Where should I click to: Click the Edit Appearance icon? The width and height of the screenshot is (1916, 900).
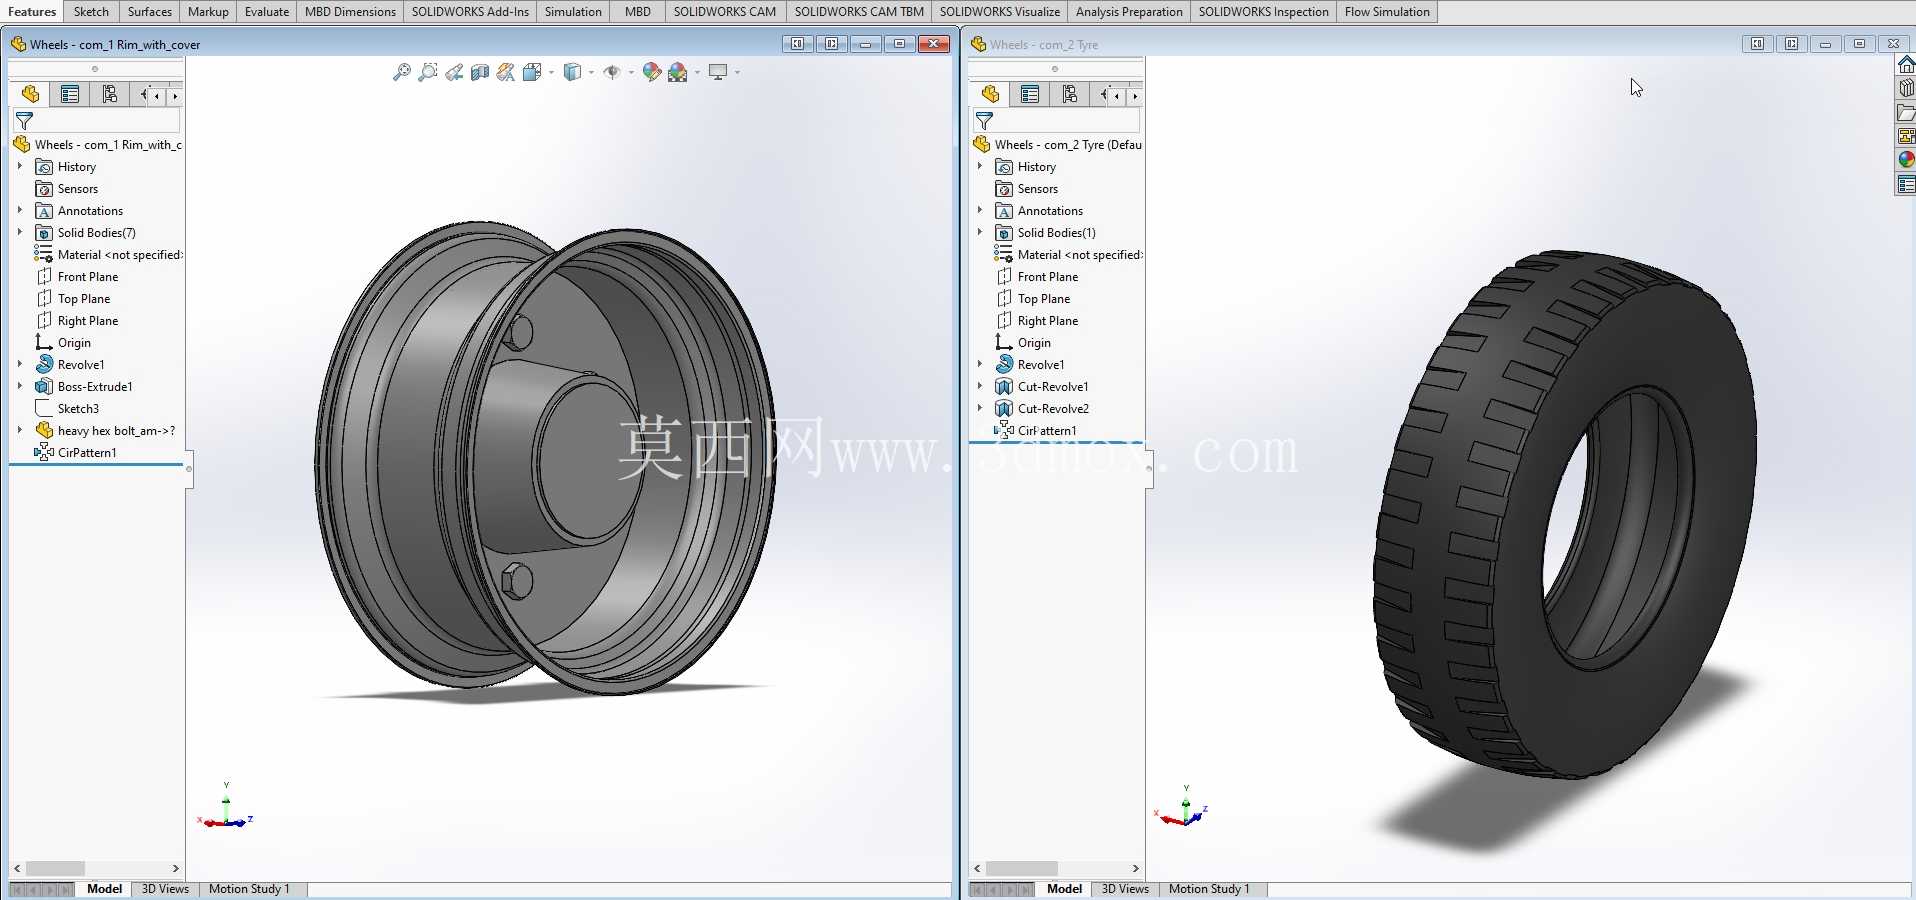[x=652, y=72]
